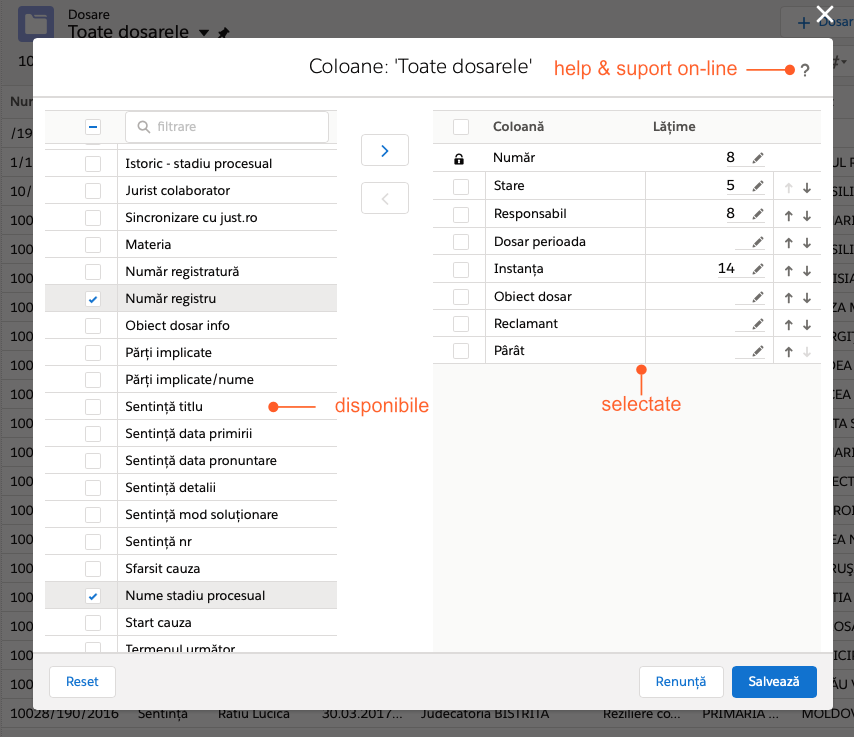Click width value 14 for Instanța

pos(726,269)
